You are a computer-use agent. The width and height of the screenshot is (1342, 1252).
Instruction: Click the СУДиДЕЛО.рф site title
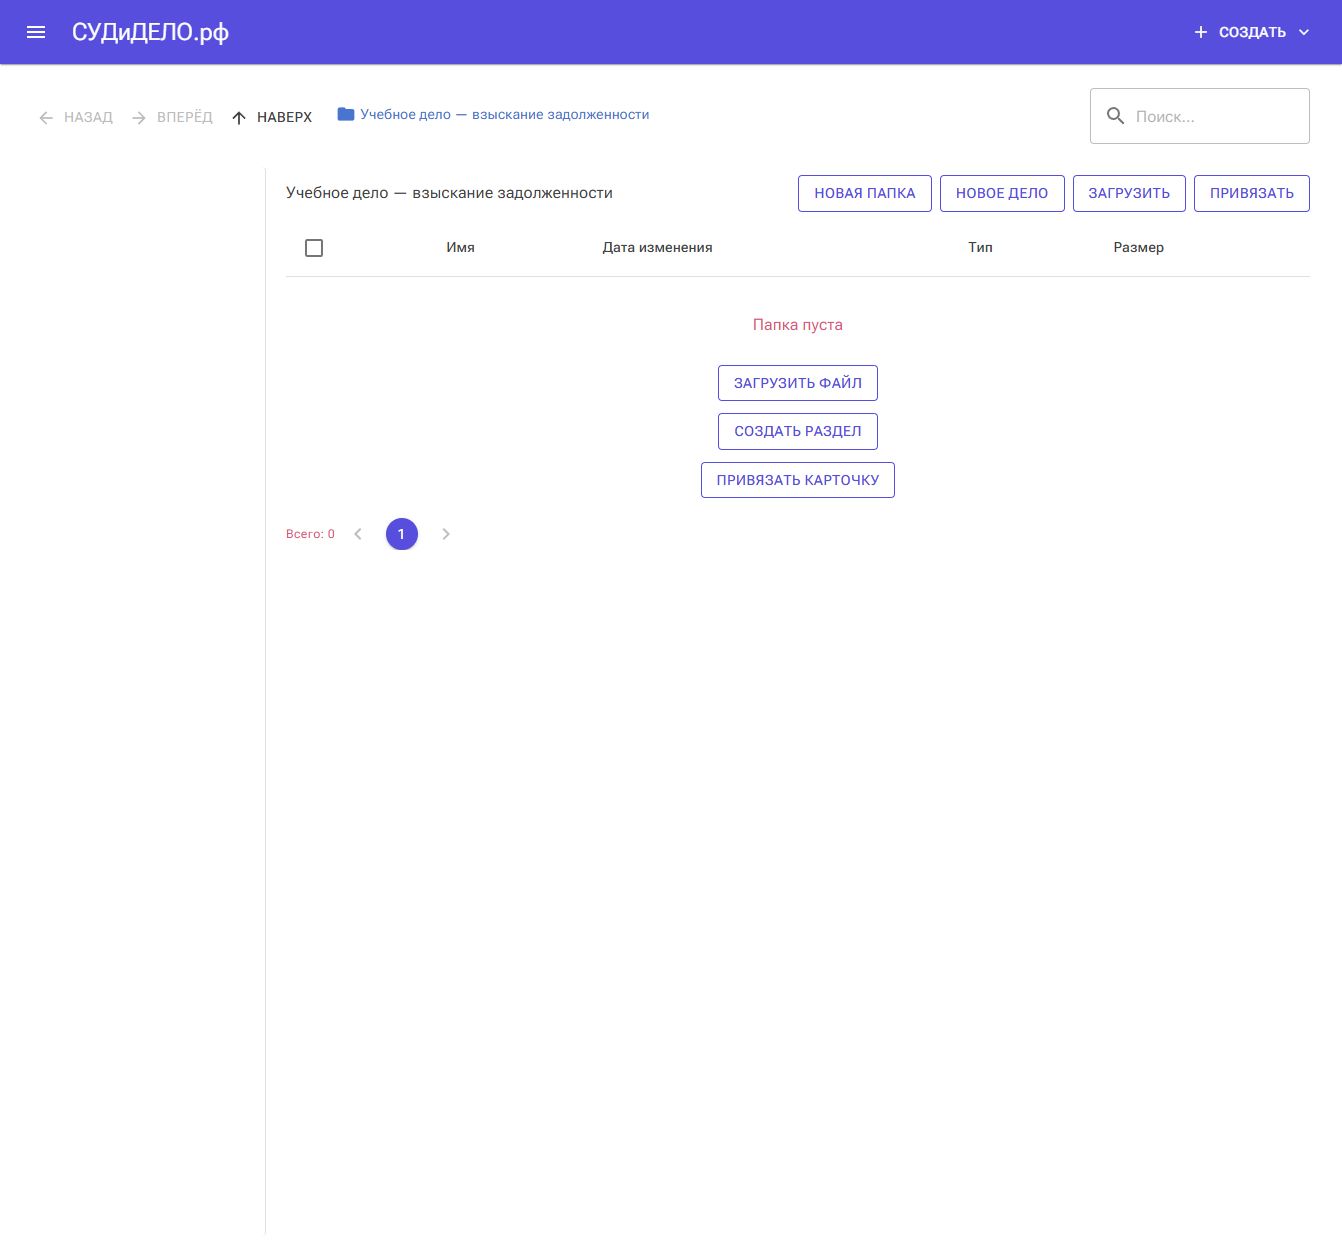click(x=150, y=32)
